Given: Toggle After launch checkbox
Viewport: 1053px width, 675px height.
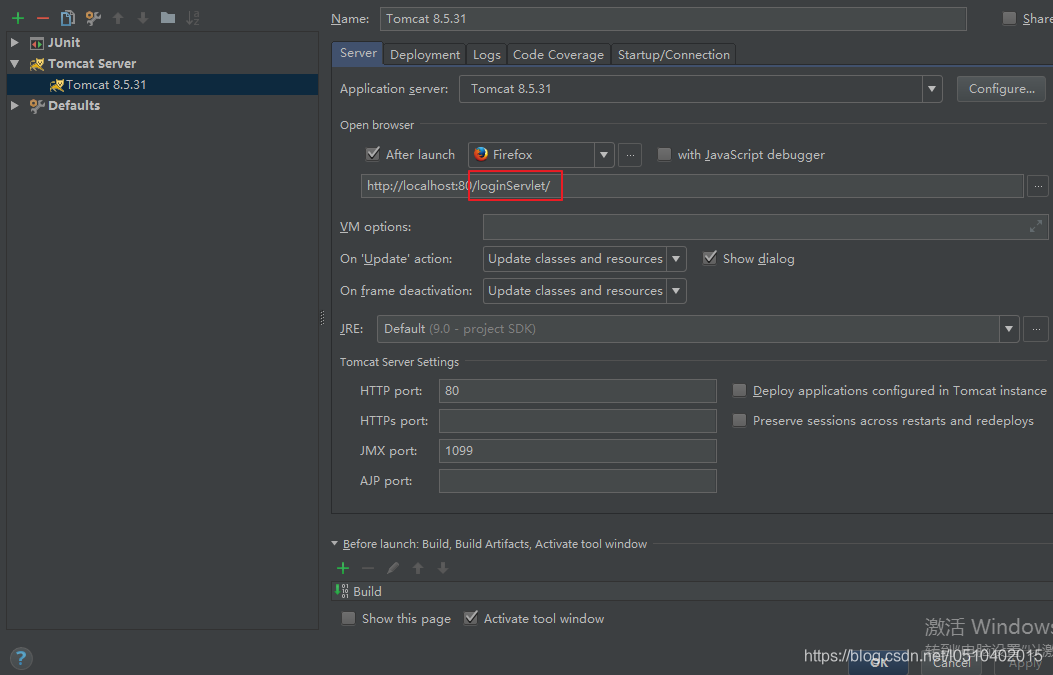Looking at the screenshot, I should click(x=373, y=154).
